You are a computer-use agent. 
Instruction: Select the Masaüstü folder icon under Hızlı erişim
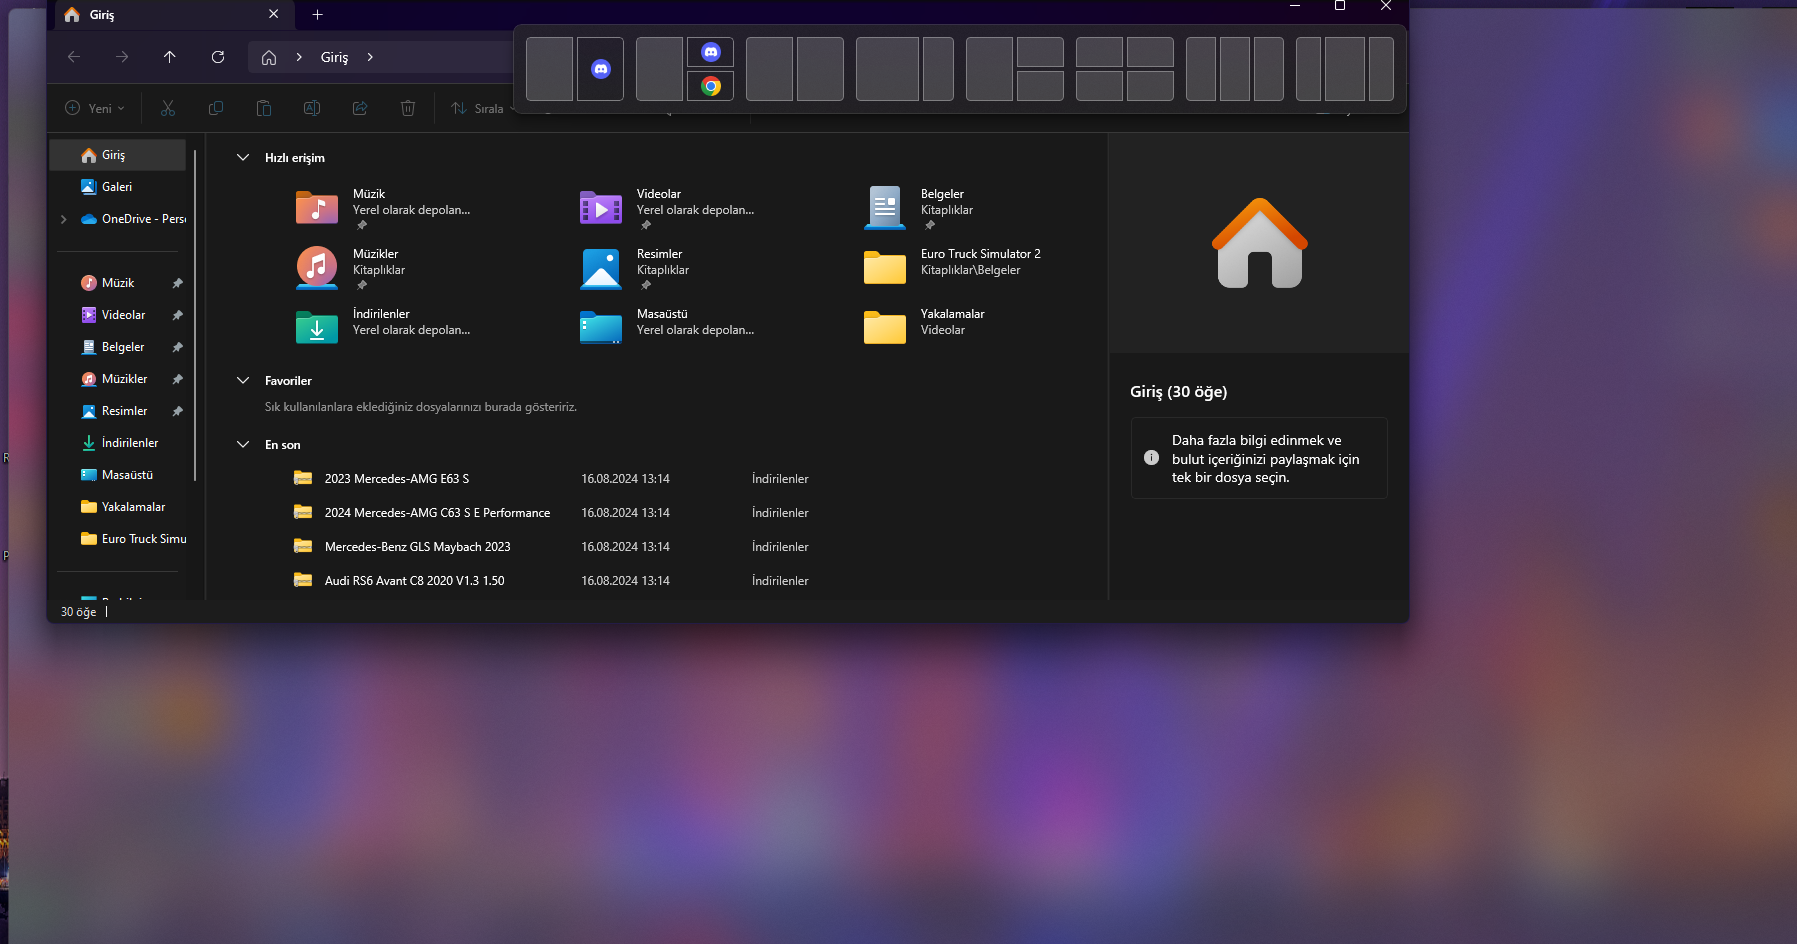coord(601,328)
